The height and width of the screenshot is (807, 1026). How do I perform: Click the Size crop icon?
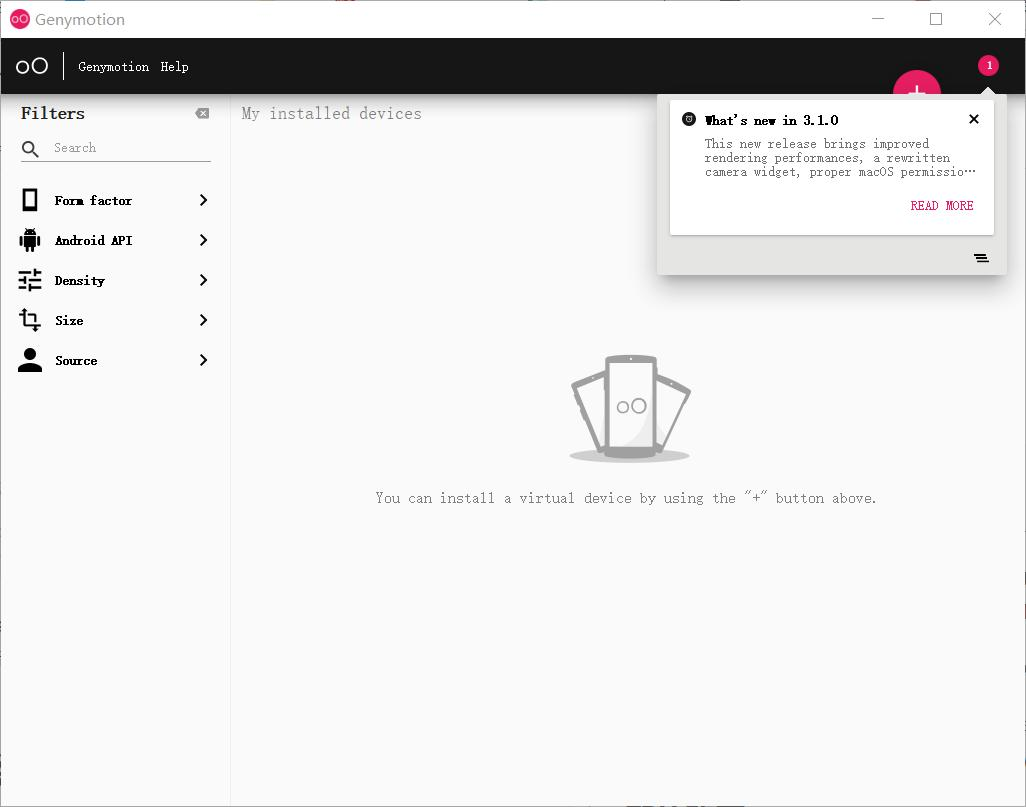pyautogui.click(x=29, y=320)
